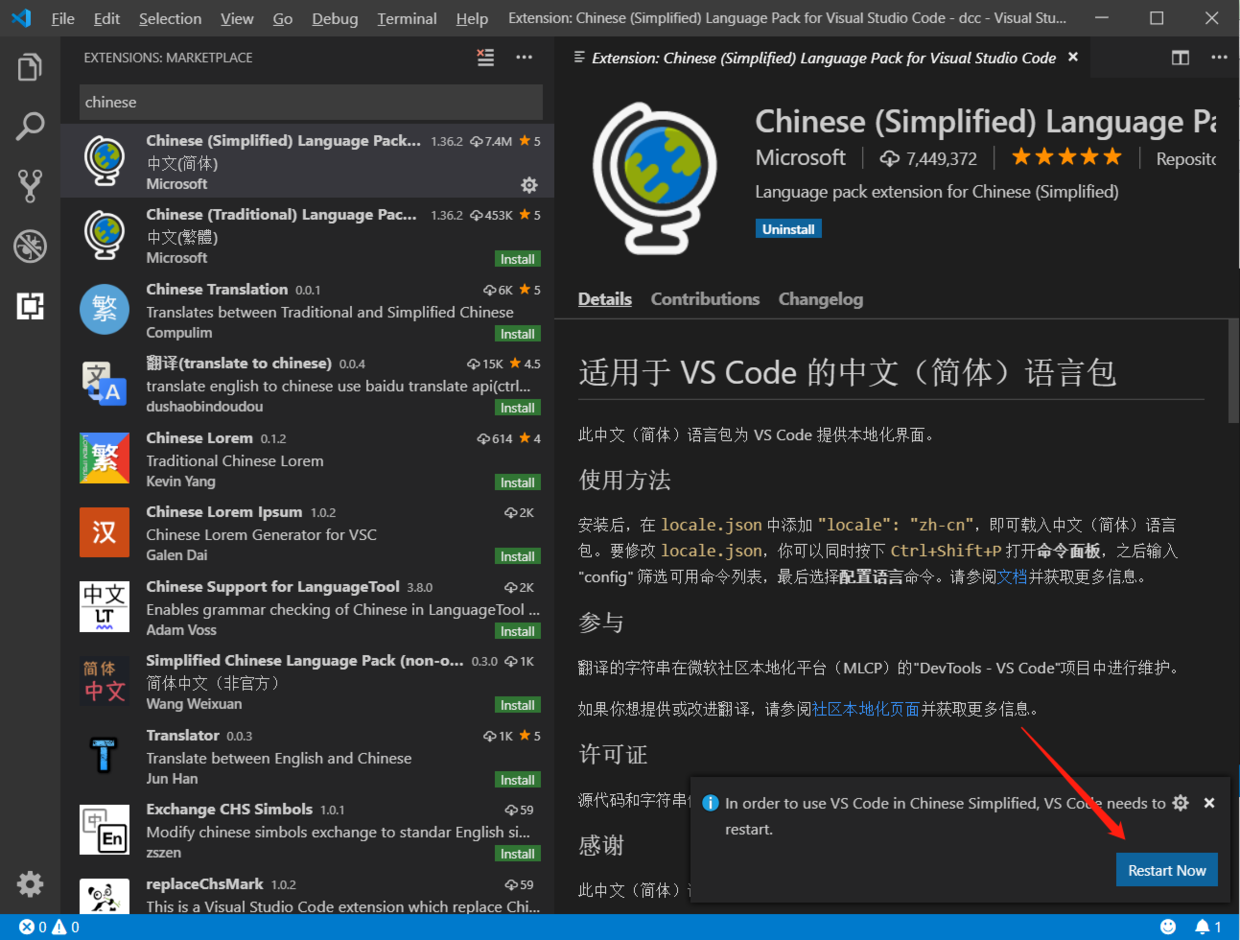Open Extensions panel More Actions menu
This screenshot has height=940, width=1240.
coord(524,58)
